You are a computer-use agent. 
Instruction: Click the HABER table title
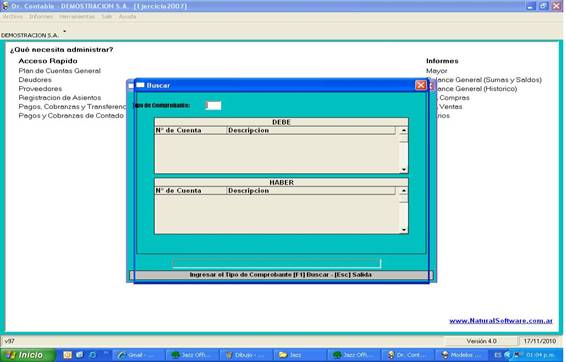(x=281, y=183)
